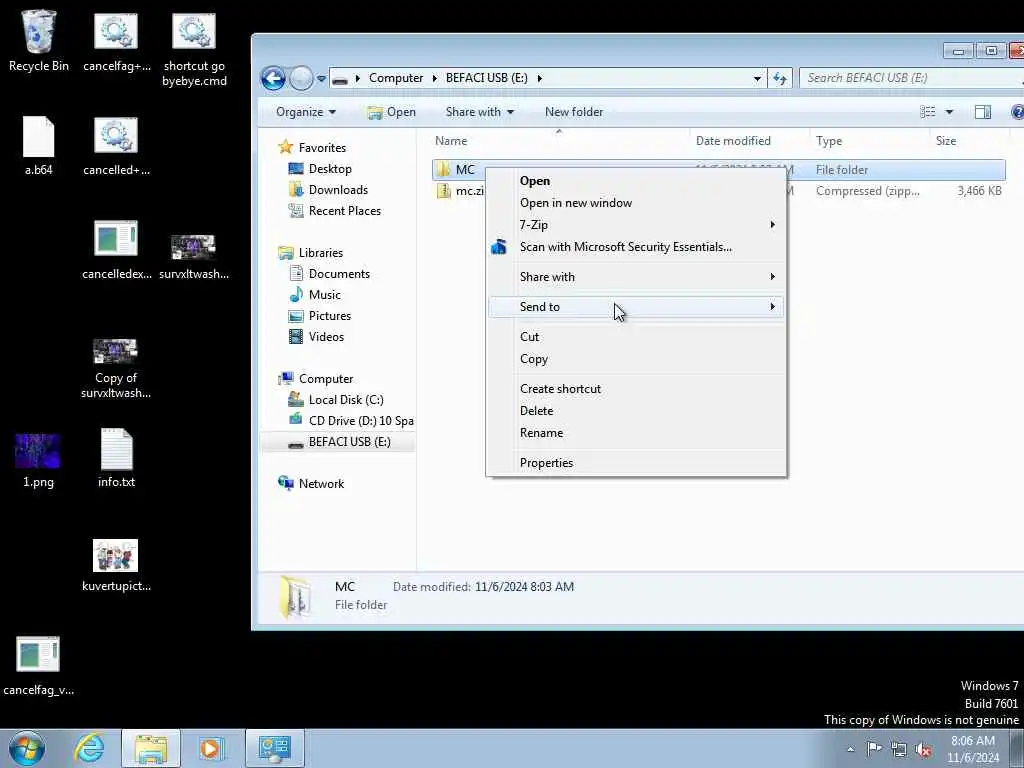
Task: Select Recent Places in Favorites
Action: point(344,210)
